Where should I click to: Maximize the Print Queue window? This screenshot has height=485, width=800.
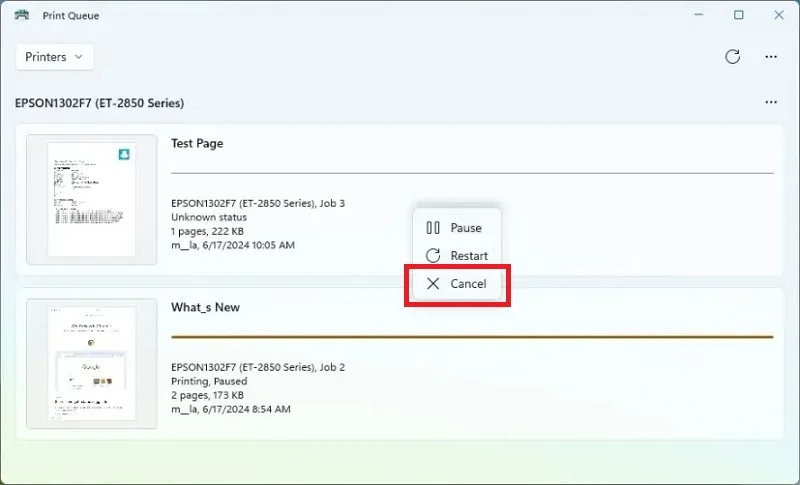point(739,15)
